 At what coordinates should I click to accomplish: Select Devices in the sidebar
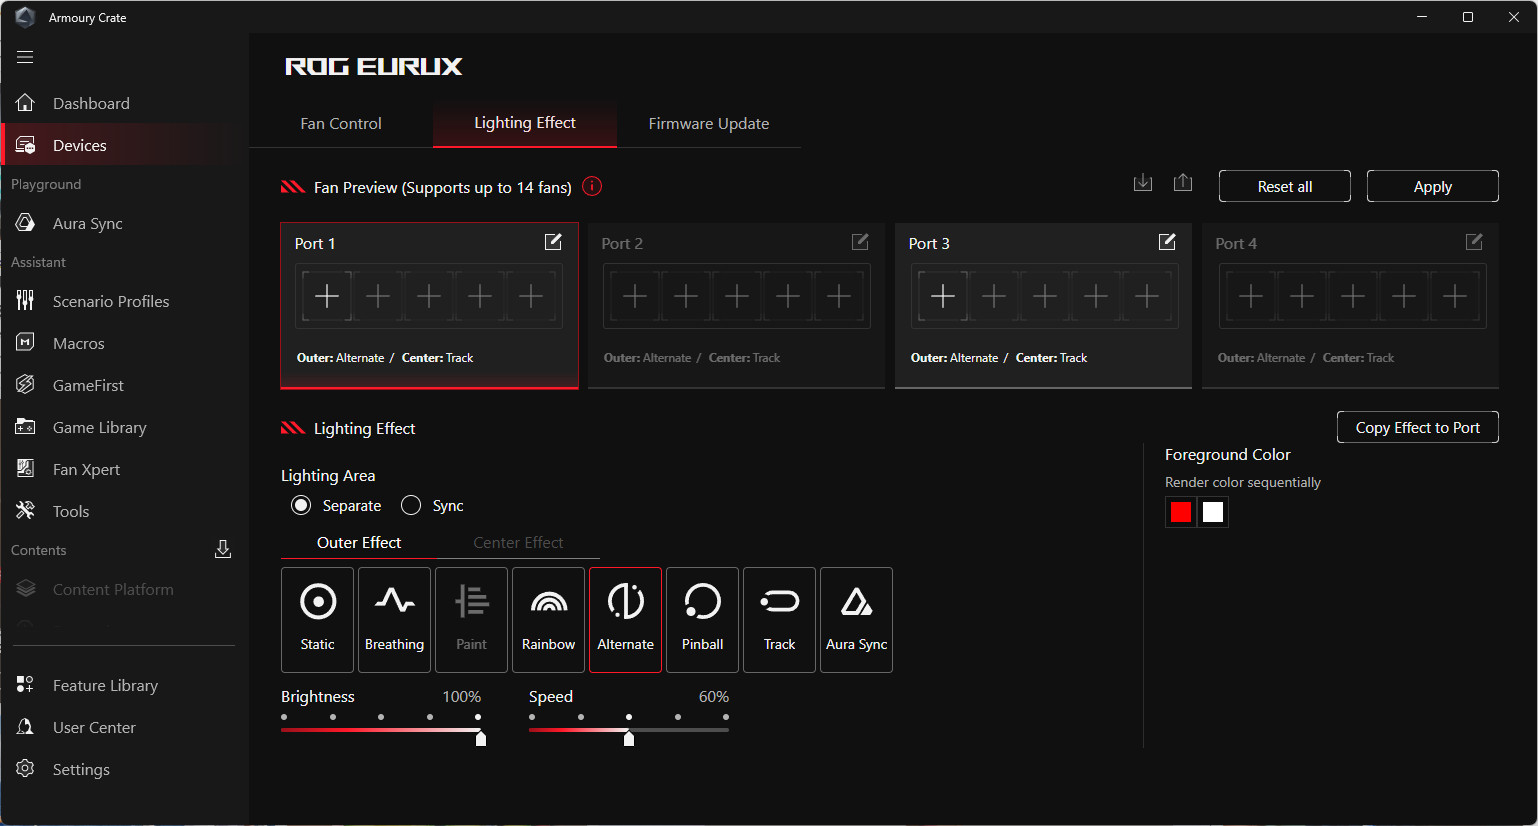tap(124, 145)
